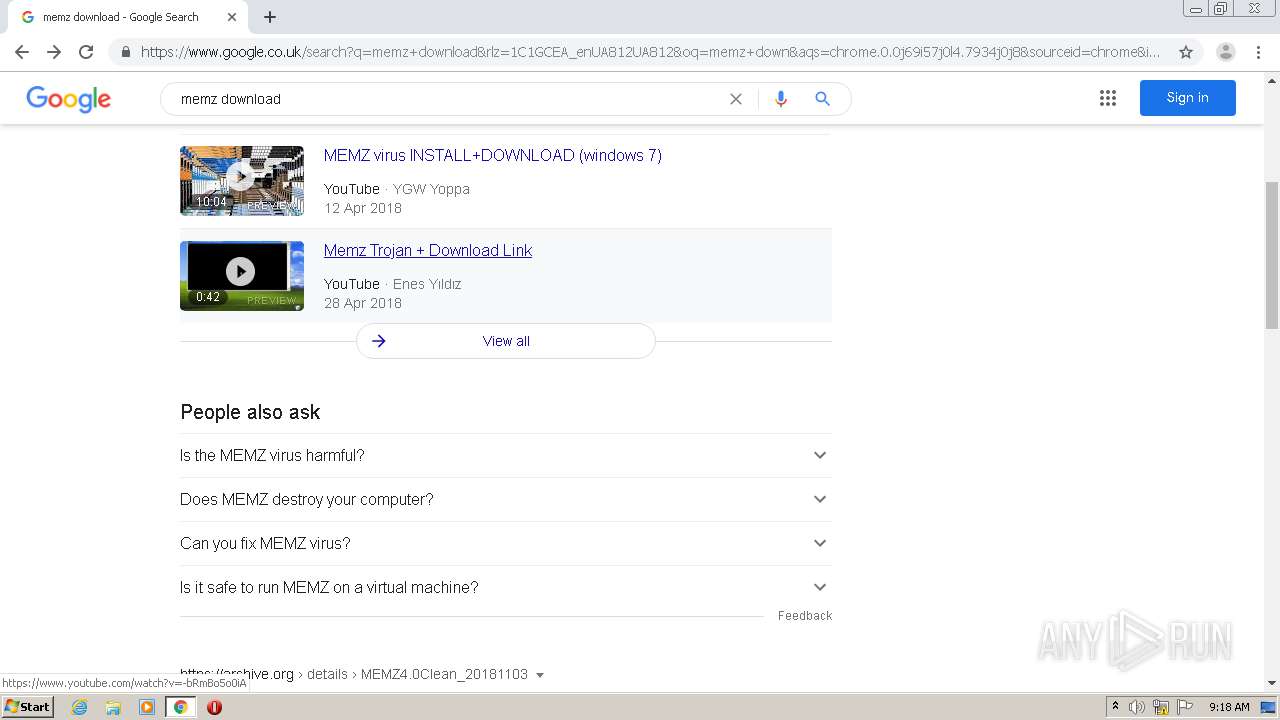
Task: Go forward to the next page
Action: 54,52
